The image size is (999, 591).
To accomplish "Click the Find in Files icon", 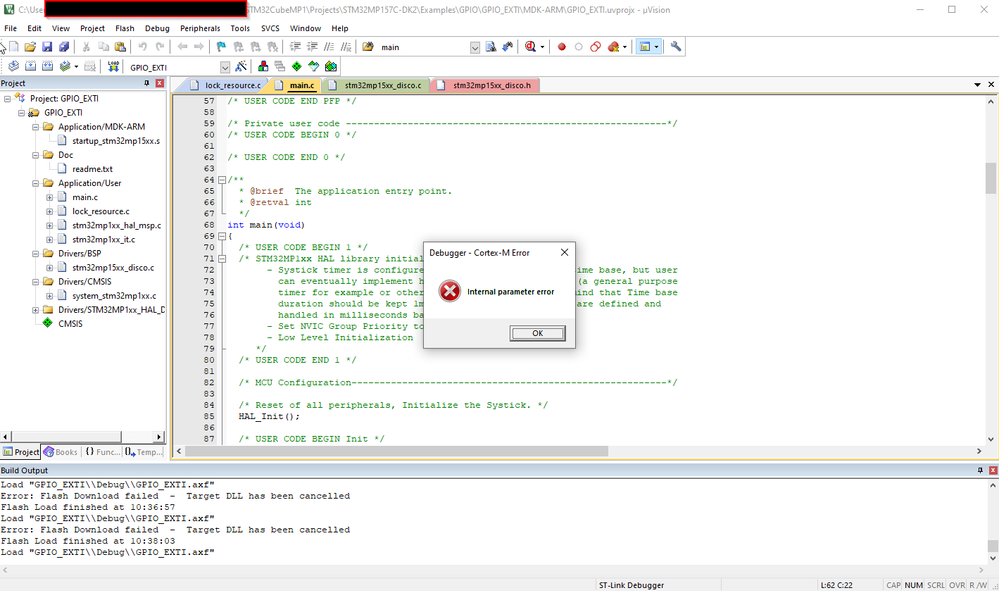I will pyautogui.click(x=491, y=47).
